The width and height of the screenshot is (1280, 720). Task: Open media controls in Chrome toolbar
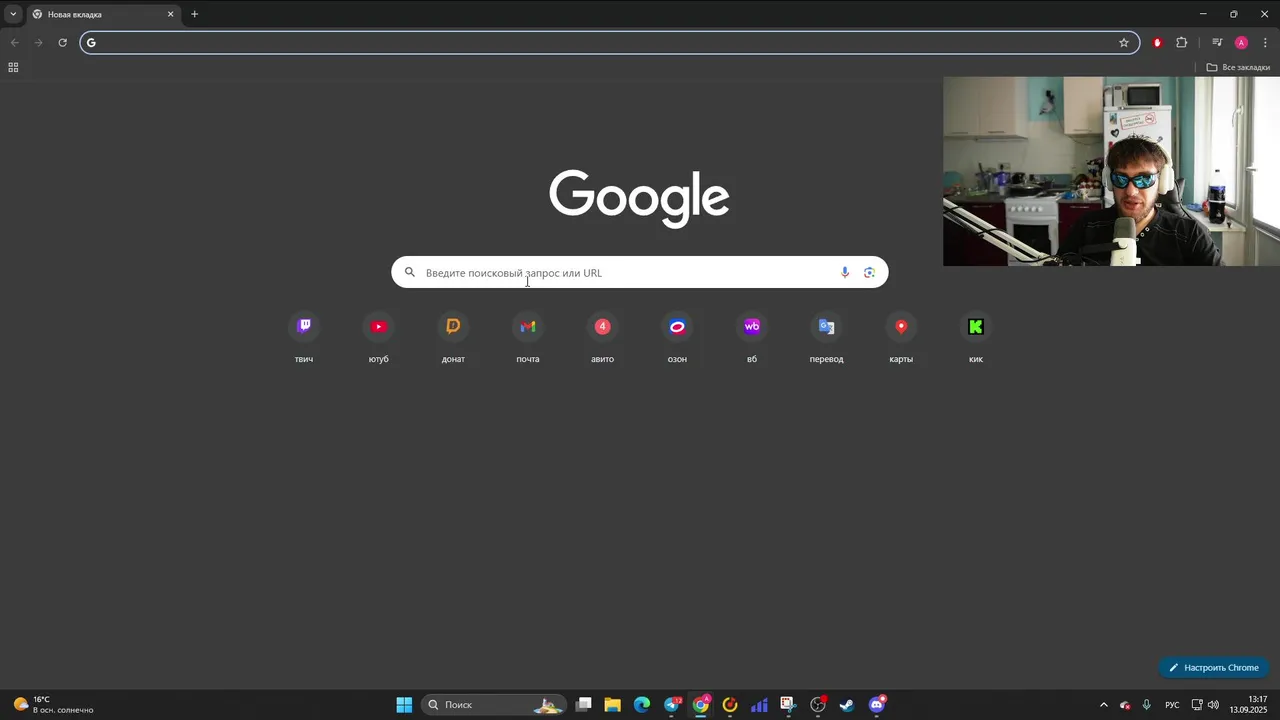(1217, 43)
